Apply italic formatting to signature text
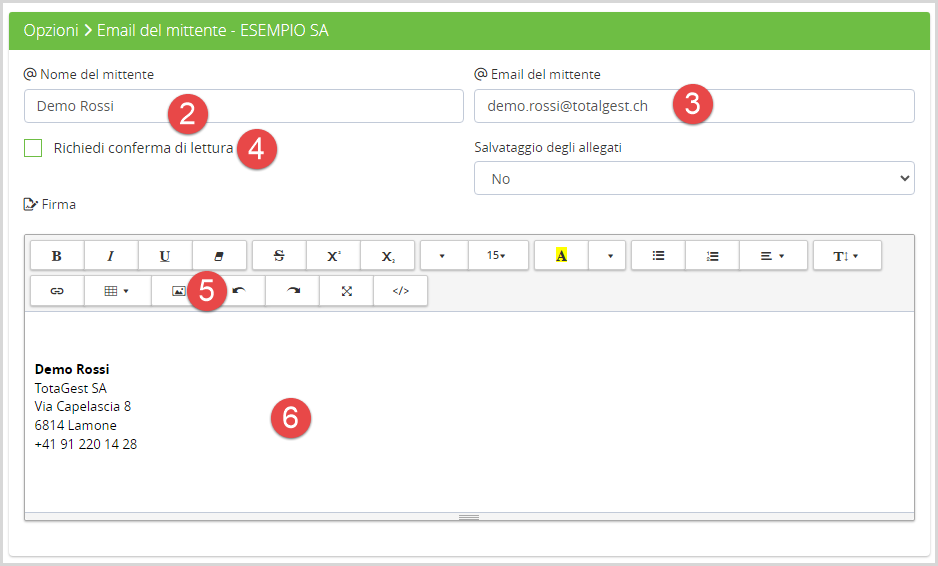This screenshot has height=566, width=938. 111,255
